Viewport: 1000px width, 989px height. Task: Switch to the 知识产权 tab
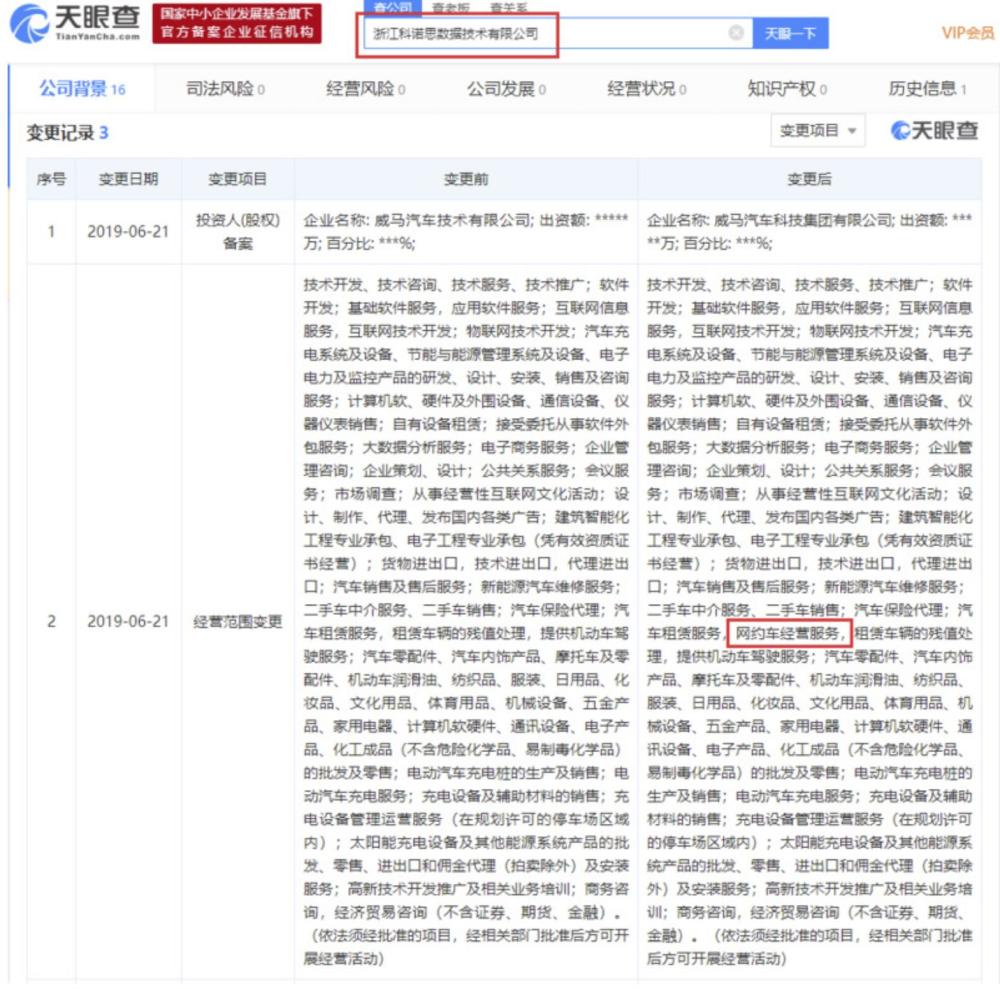(787, 89)
